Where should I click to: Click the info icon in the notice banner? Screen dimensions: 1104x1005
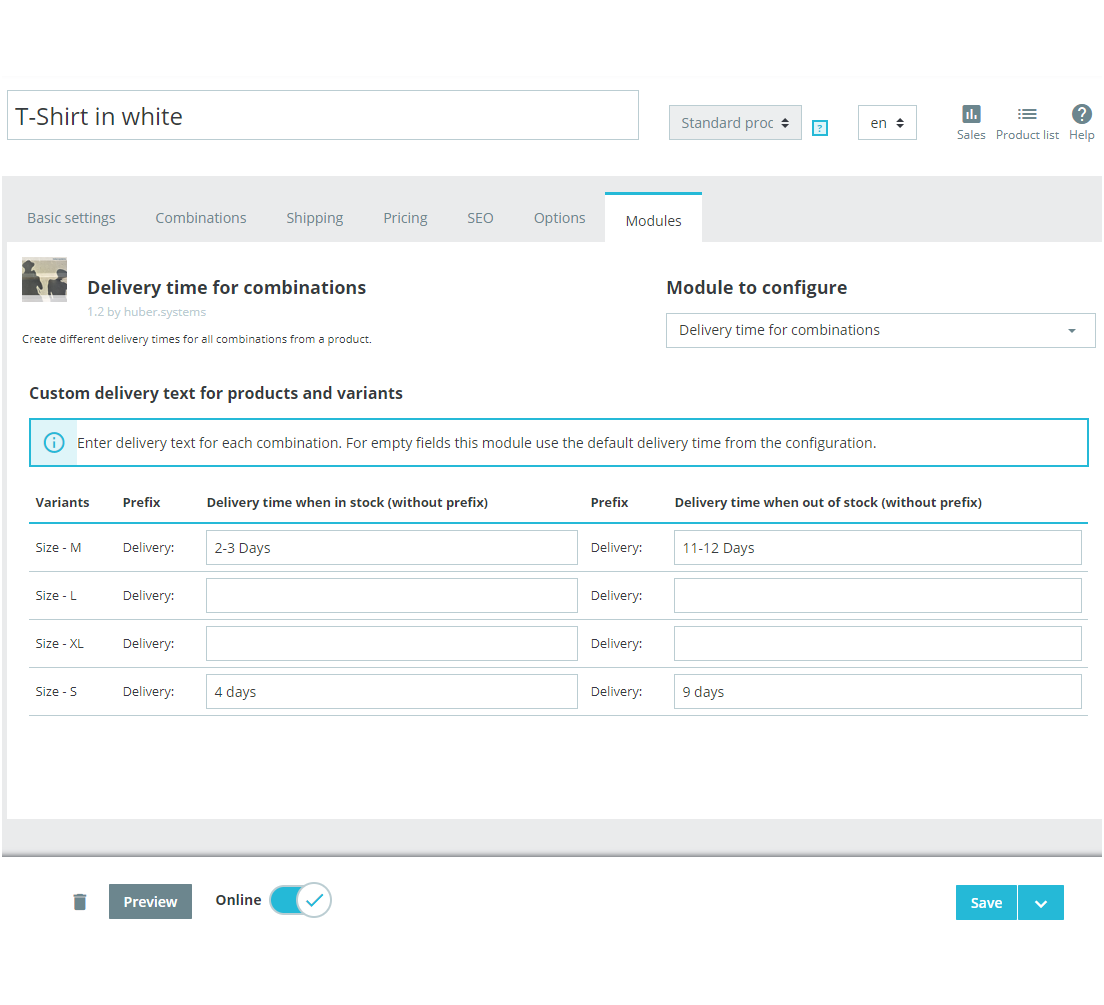pos(54,442)
